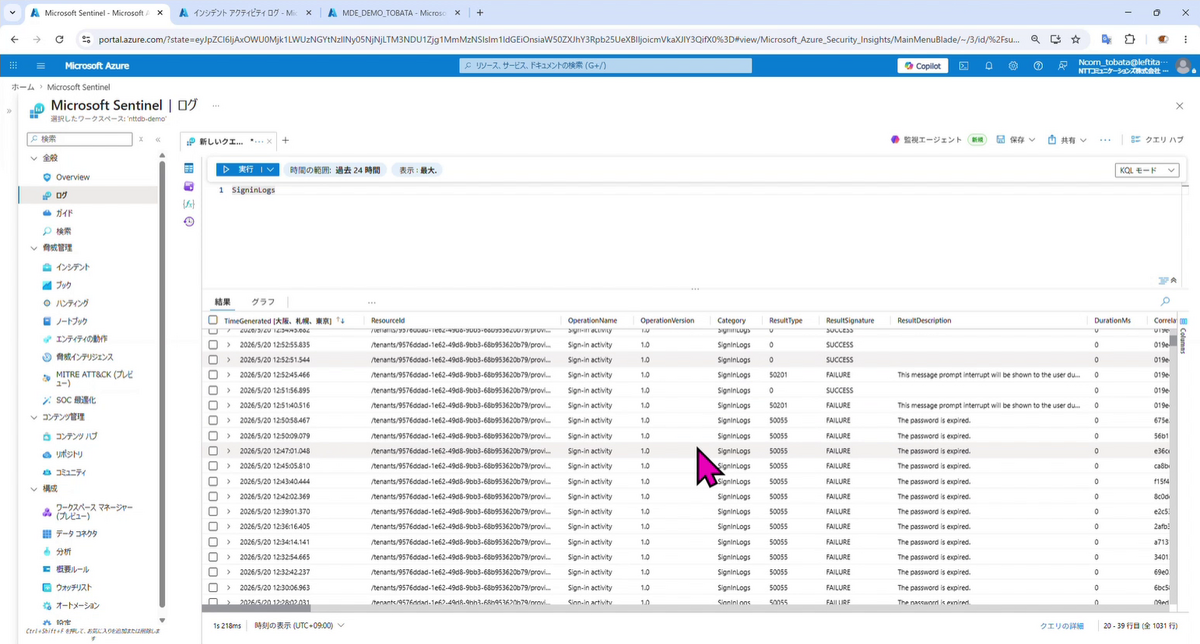The height and width of the screenshot is (644, 1200).
Task: Open the 共有 dropdown
Action: 1067,140
